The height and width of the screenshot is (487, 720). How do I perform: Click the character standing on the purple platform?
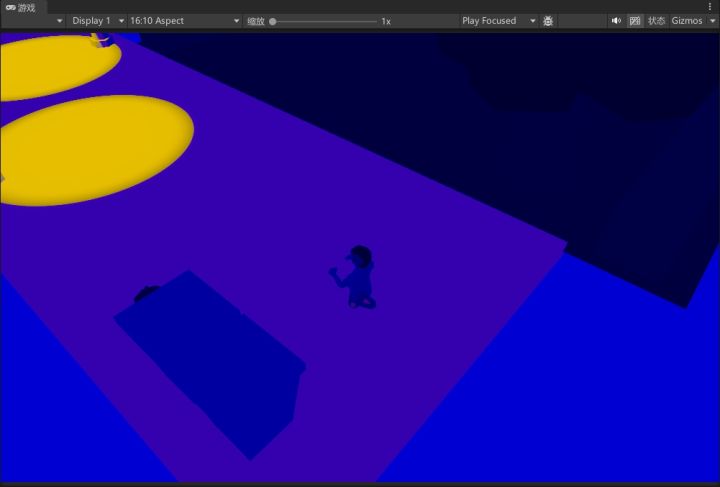click(359, 277)
